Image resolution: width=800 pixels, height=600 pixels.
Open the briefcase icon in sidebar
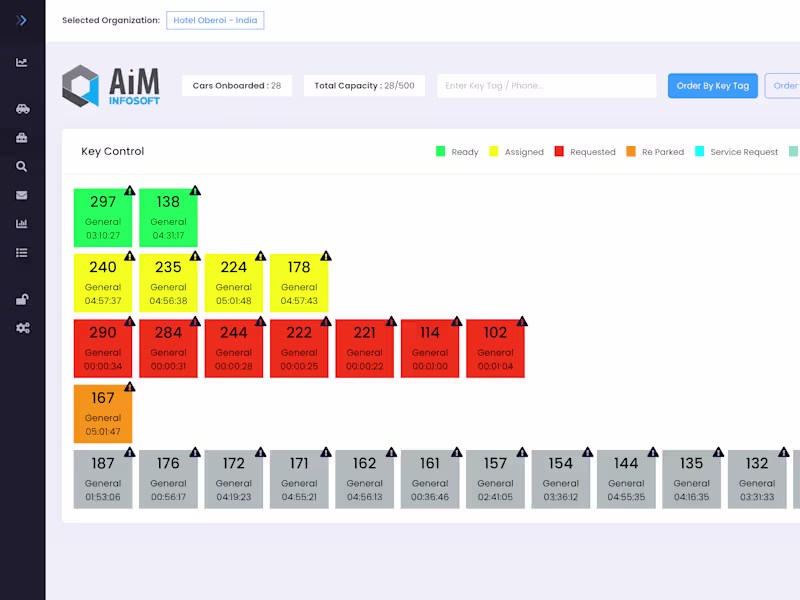pyautogui.click(x=21, y=138)
